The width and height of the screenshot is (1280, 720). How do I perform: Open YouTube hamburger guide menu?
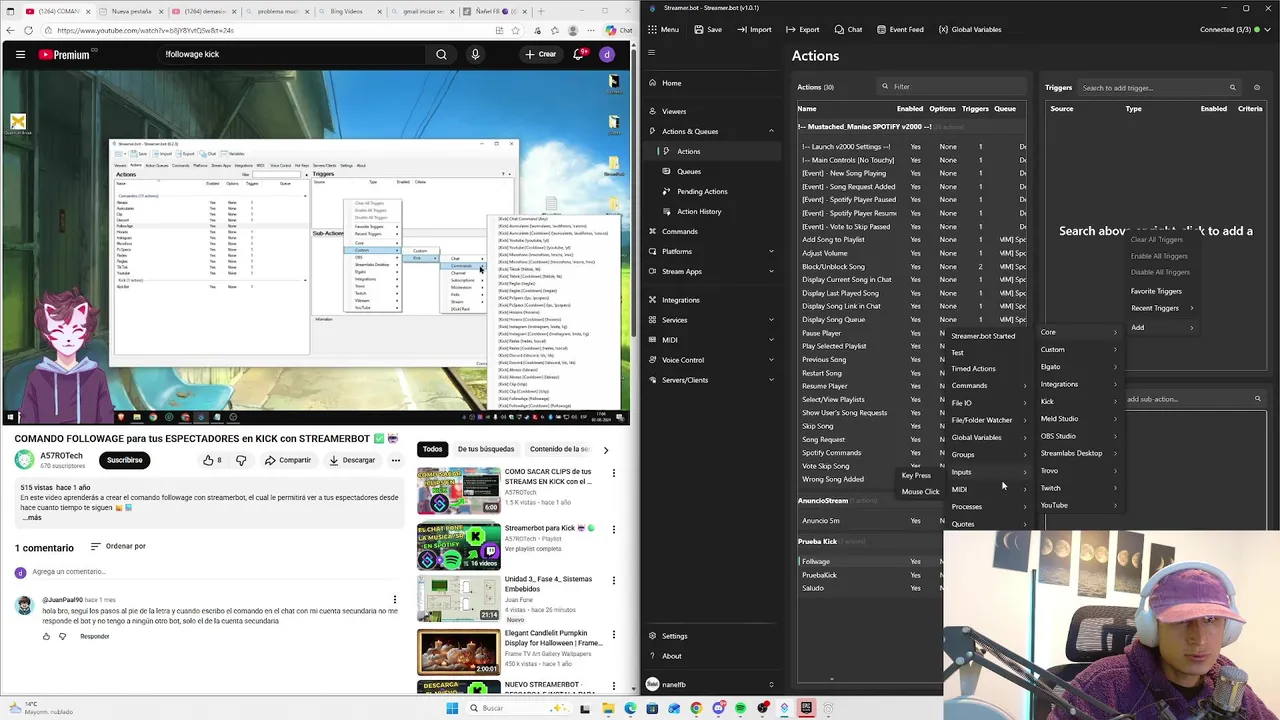click(x=20, y=54)
